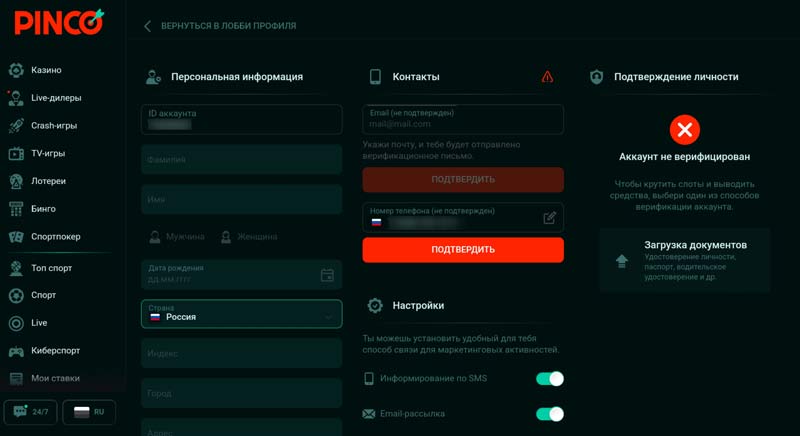Expand the Страна country dropdown
The height and width of the screenshot is (436, 800).
tap(241, 315)
